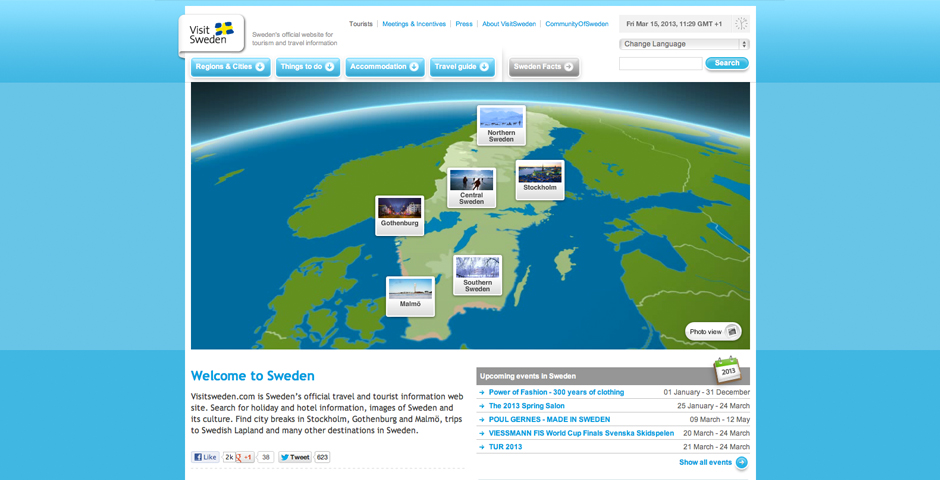Click the 09 March - 12 May date
The image size is (940, 480).
pos(719,419)
